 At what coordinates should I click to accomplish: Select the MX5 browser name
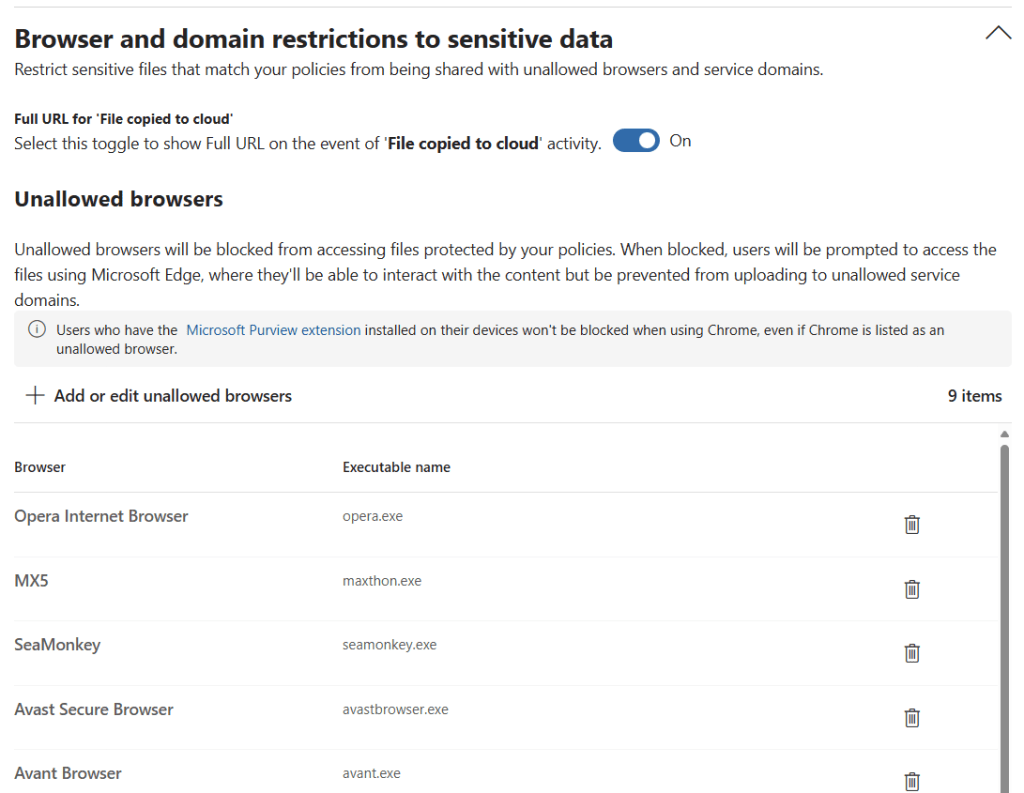point(31,581)
